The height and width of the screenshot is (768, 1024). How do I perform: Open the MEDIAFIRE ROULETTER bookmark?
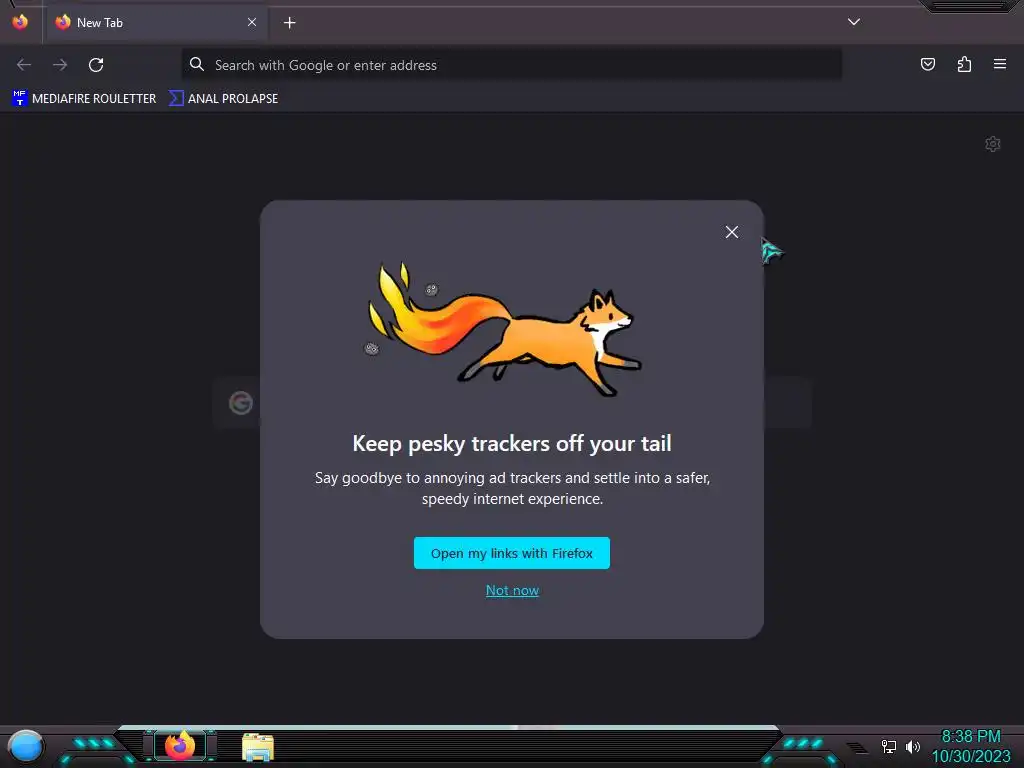pos(84,99)
